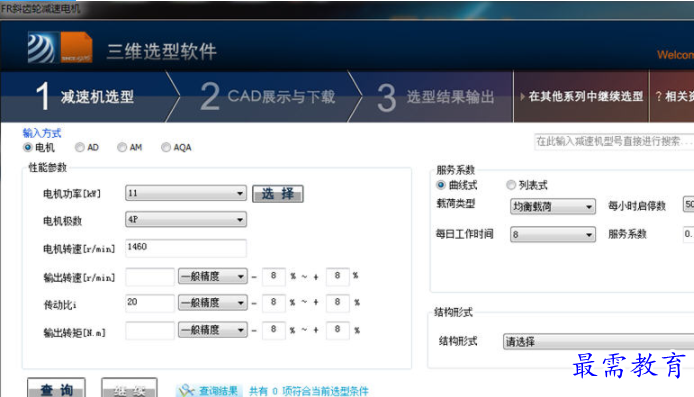Click the greyed button beside 查询
Viewport: 694px width, 397px height.
point(129,388)
